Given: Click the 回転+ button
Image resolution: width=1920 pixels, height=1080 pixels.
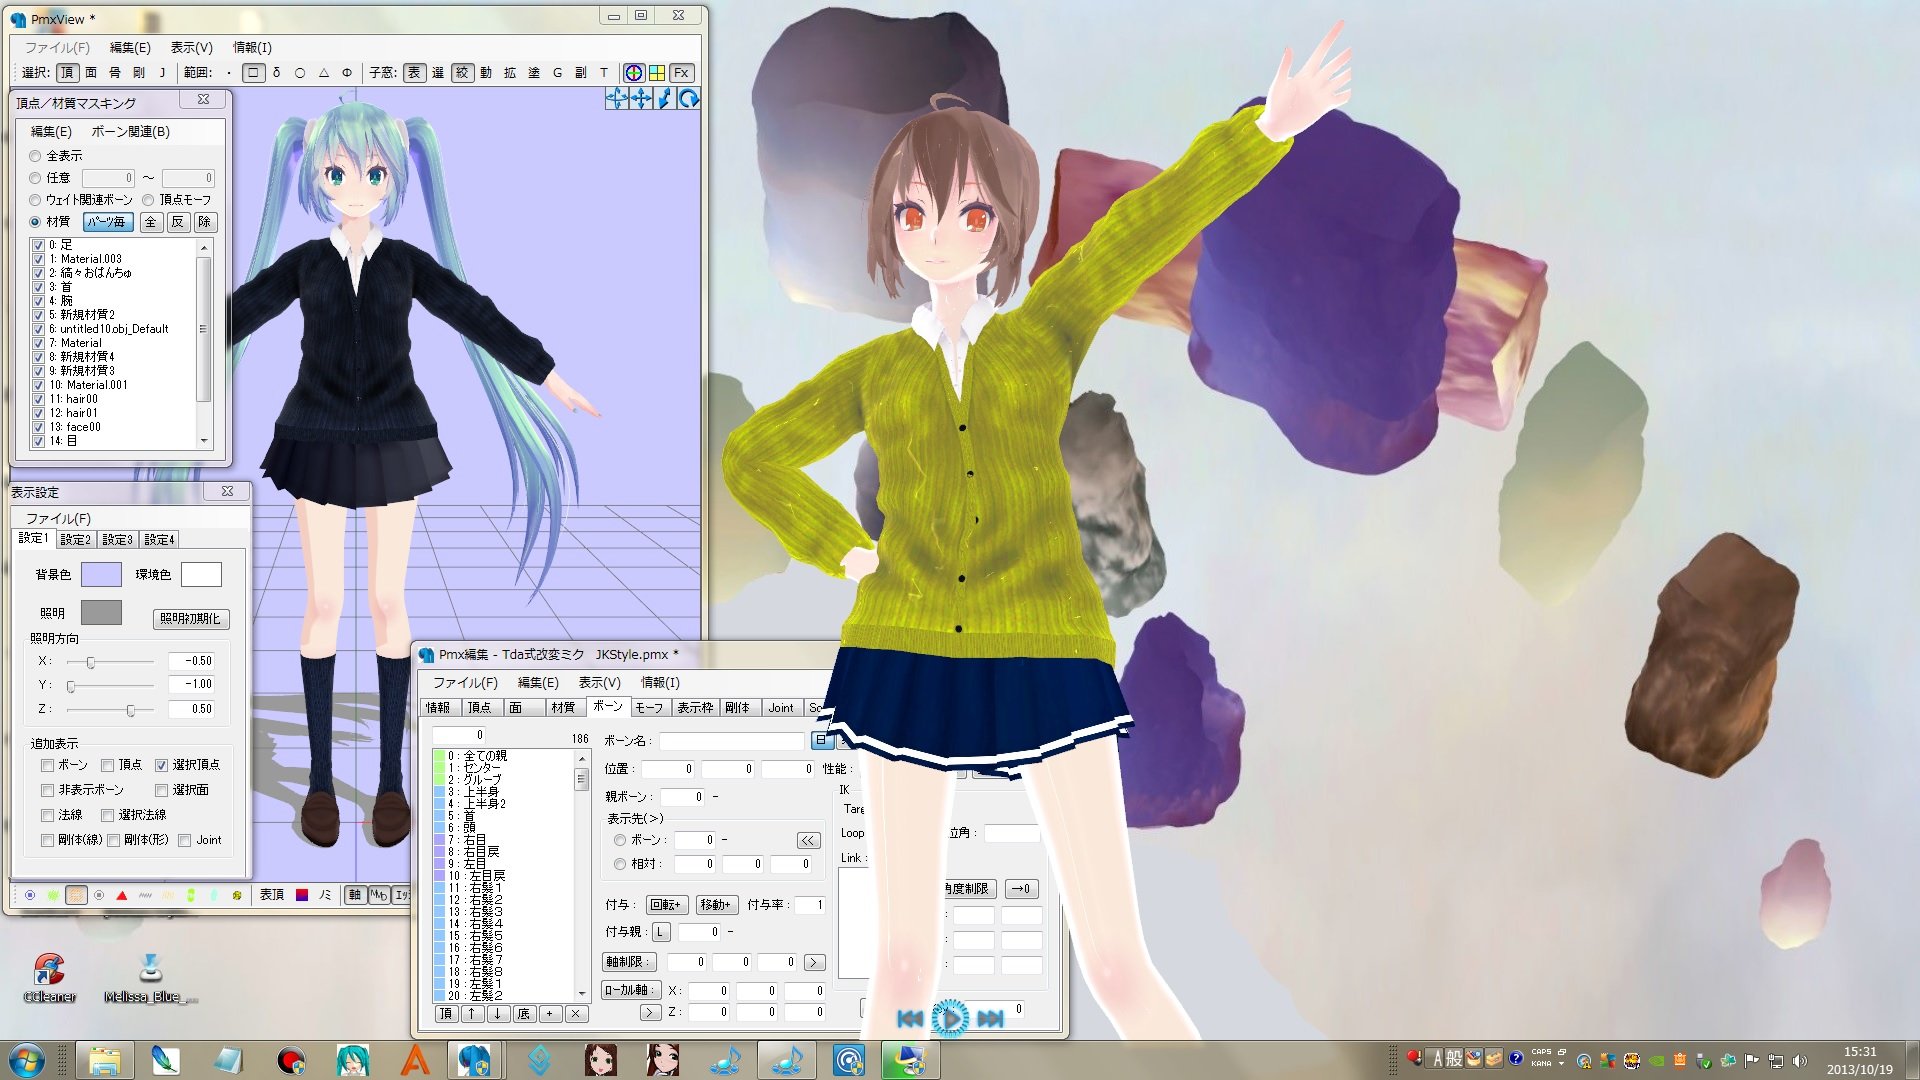Looking at the screenshot, I should [665, 904].
